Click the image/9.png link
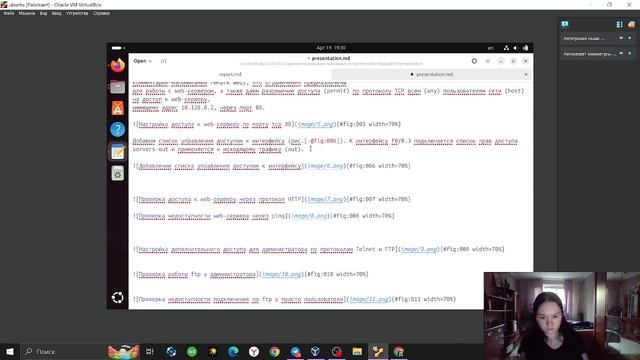This screenshot has width=640, height=360. click(419, 249)
